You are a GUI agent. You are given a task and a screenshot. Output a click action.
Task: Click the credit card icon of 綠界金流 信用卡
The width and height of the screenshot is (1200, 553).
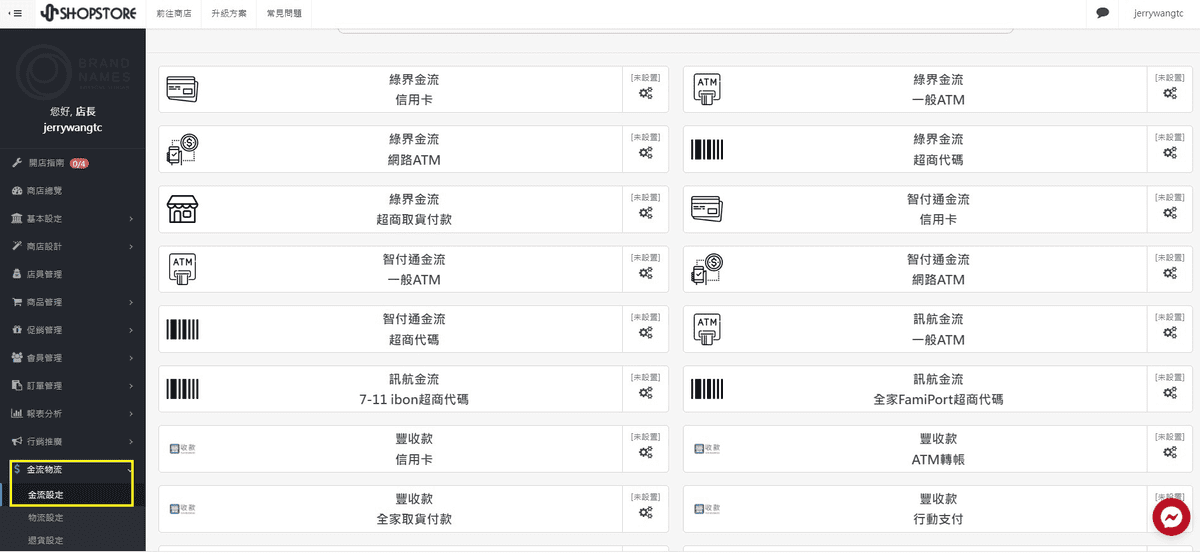pyautogui.click(x=182, y=89)
